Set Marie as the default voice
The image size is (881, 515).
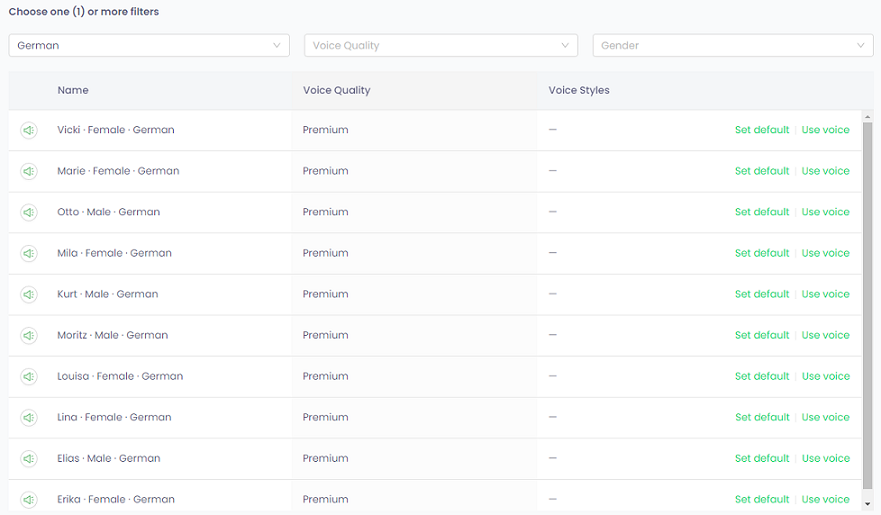762,171
